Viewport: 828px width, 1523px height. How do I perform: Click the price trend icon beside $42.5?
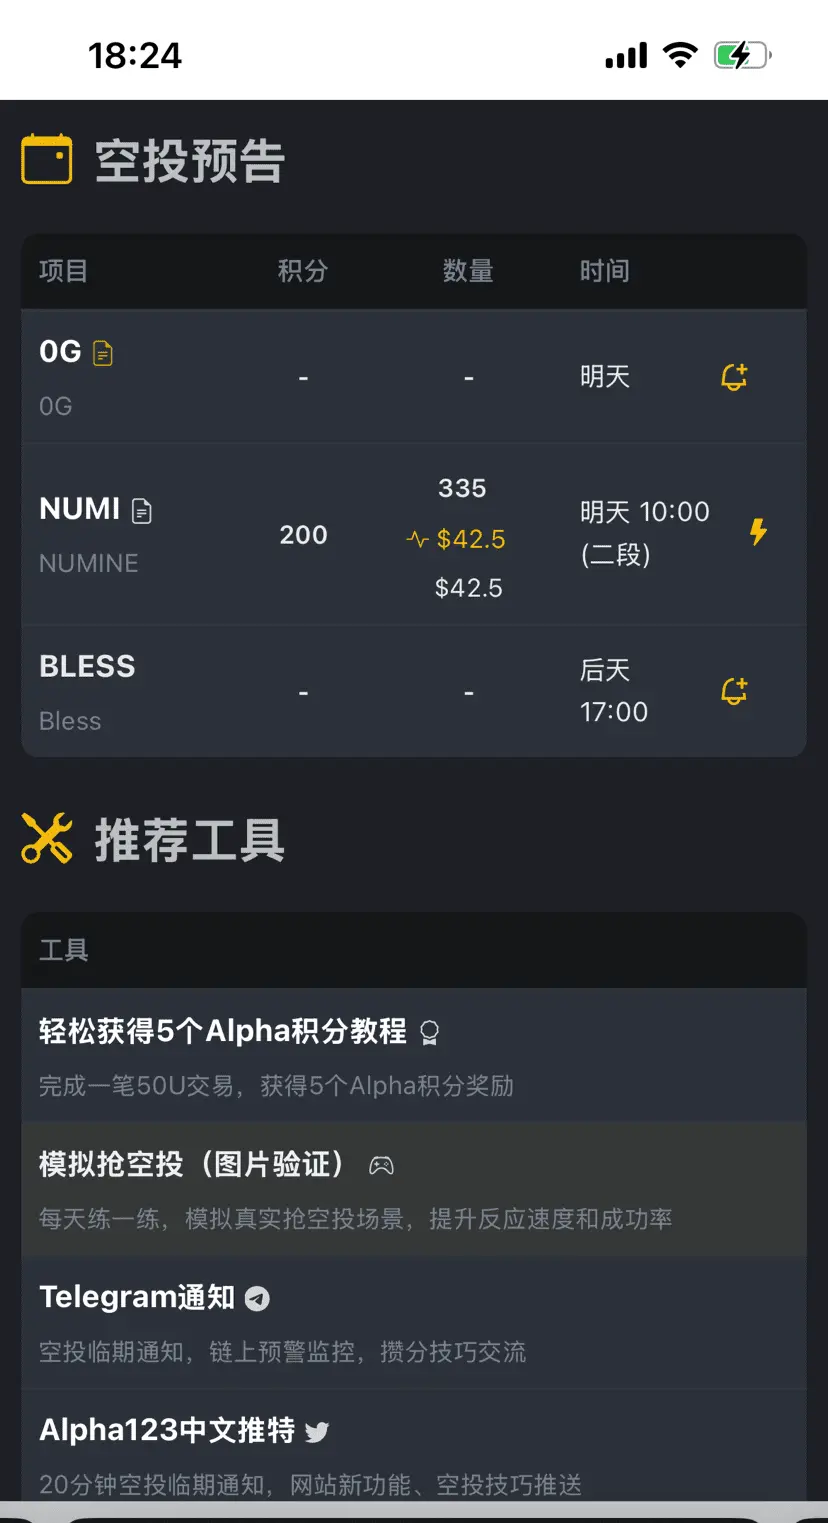pos(417,540)
